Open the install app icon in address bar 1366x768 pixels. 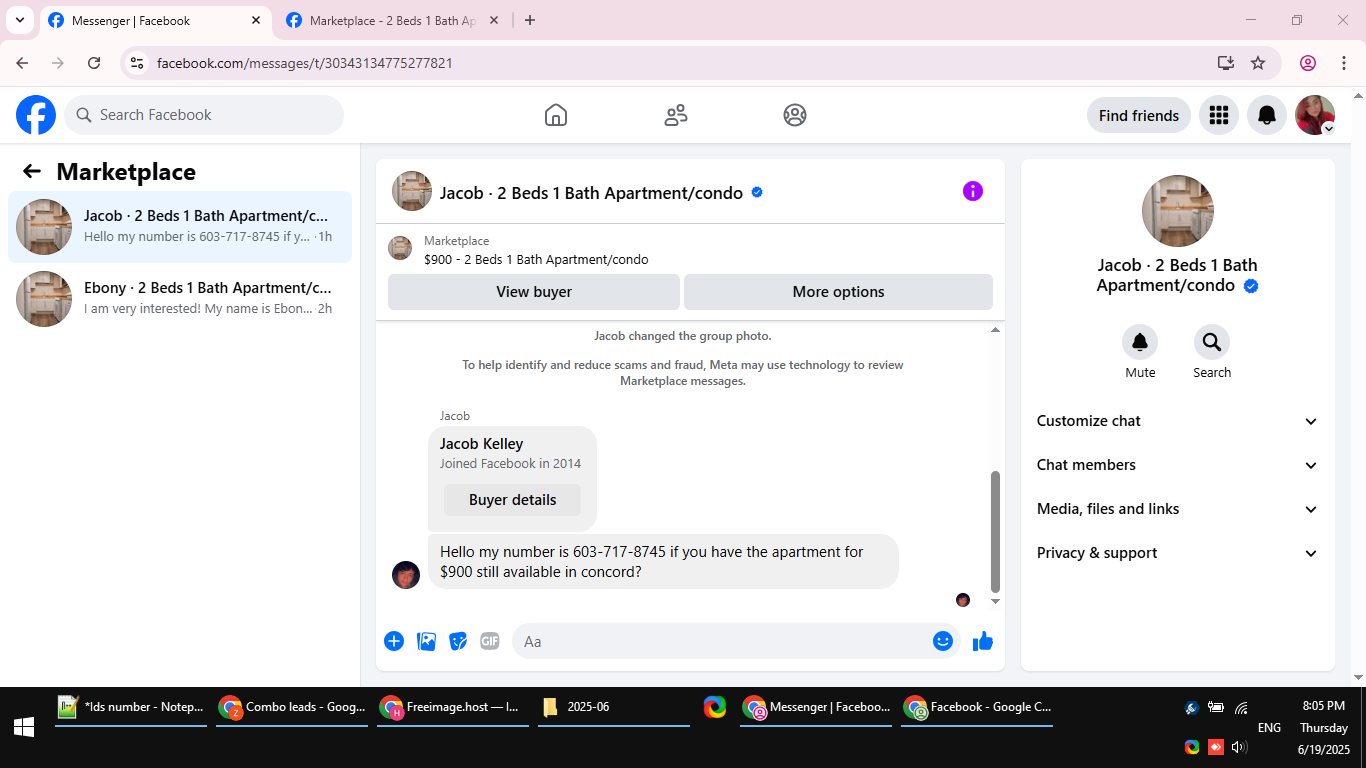click(1226, 63)
